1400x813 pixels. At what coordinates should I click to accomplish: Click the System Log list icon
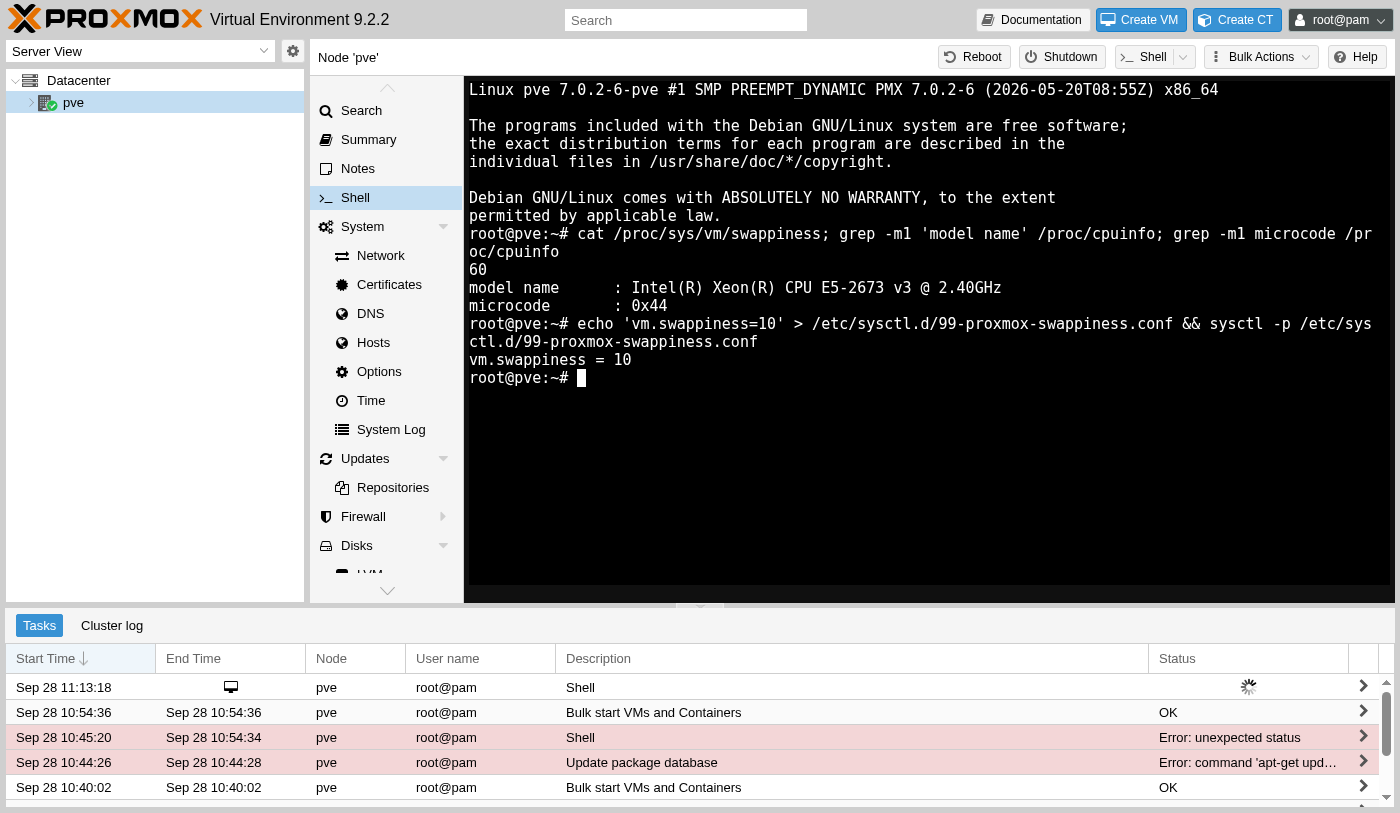pos(342,430)
